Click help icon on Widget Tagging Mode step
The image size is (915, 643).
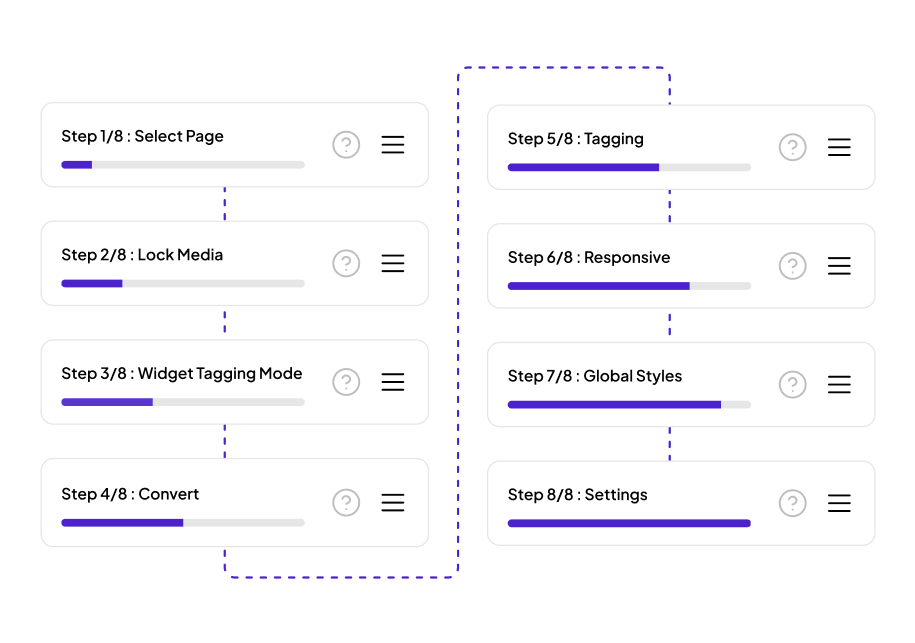pos(346,382)
